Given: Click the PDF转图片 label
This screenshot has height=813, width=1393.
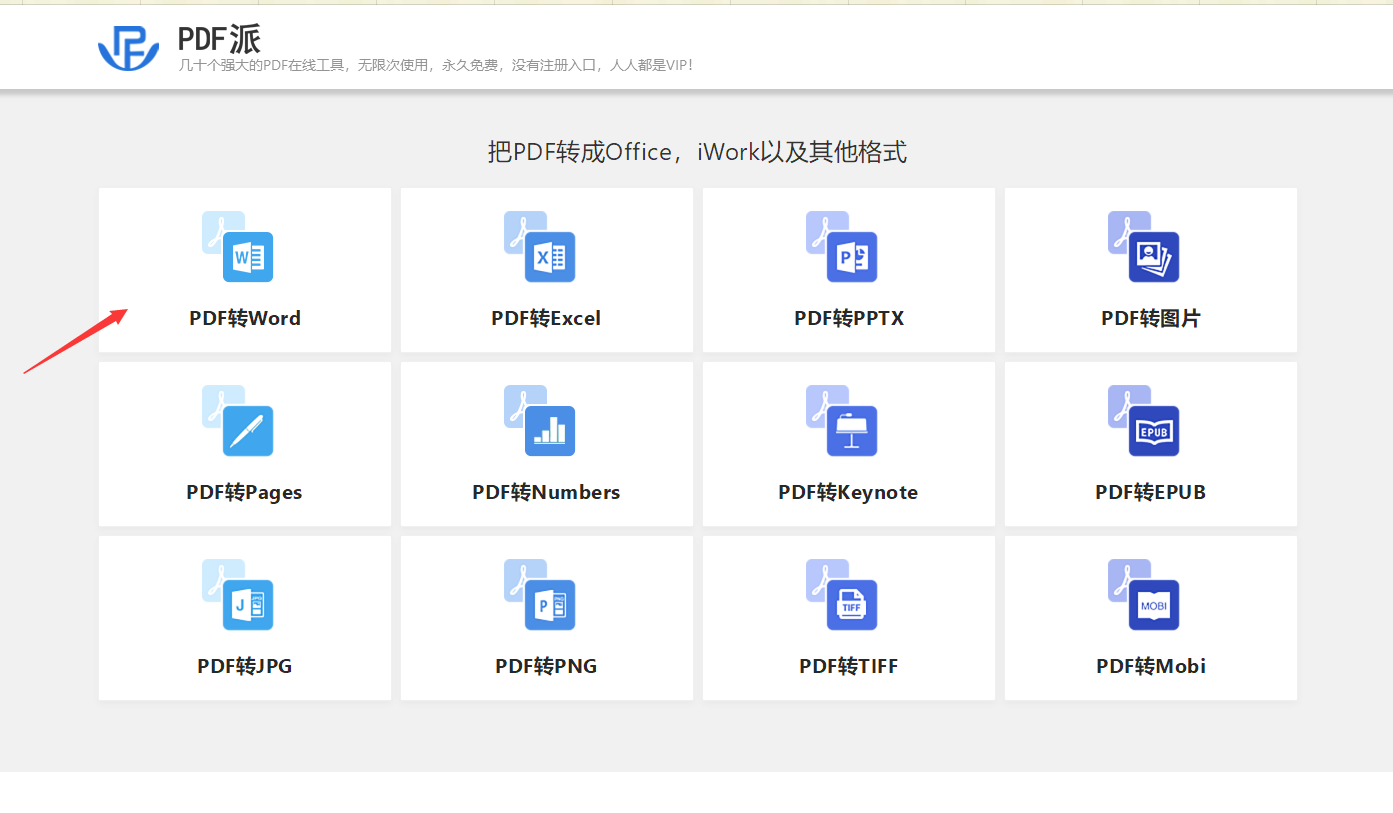Looking at the screenshot, I should (x=1151, y=318).
